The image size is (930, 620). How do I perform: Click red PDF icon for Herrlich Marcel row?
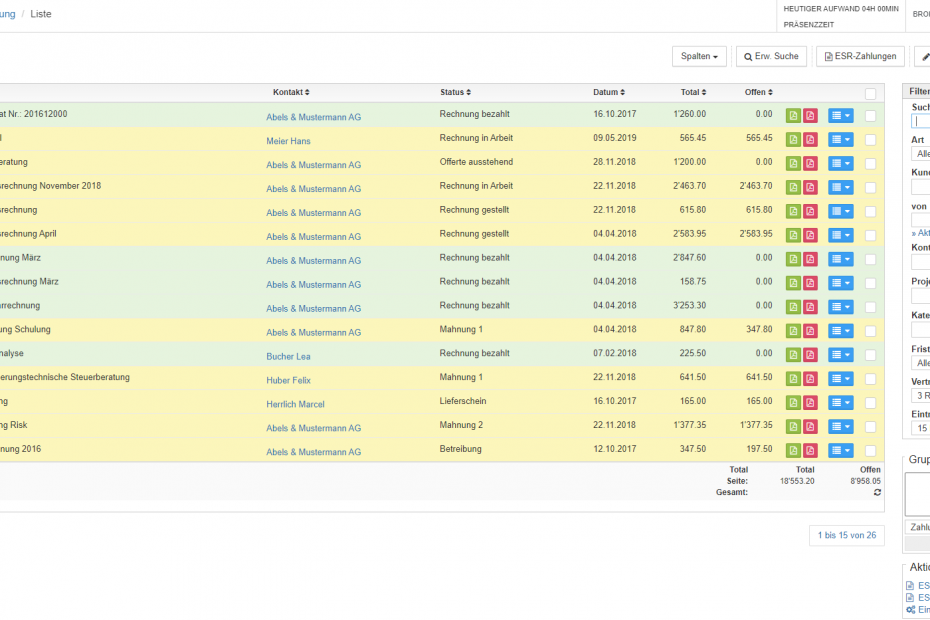(810, 403)
